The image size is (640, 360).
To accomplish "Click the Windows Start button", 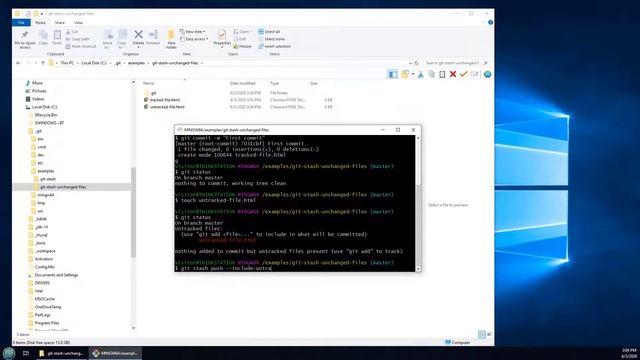I will coord(9,353).
